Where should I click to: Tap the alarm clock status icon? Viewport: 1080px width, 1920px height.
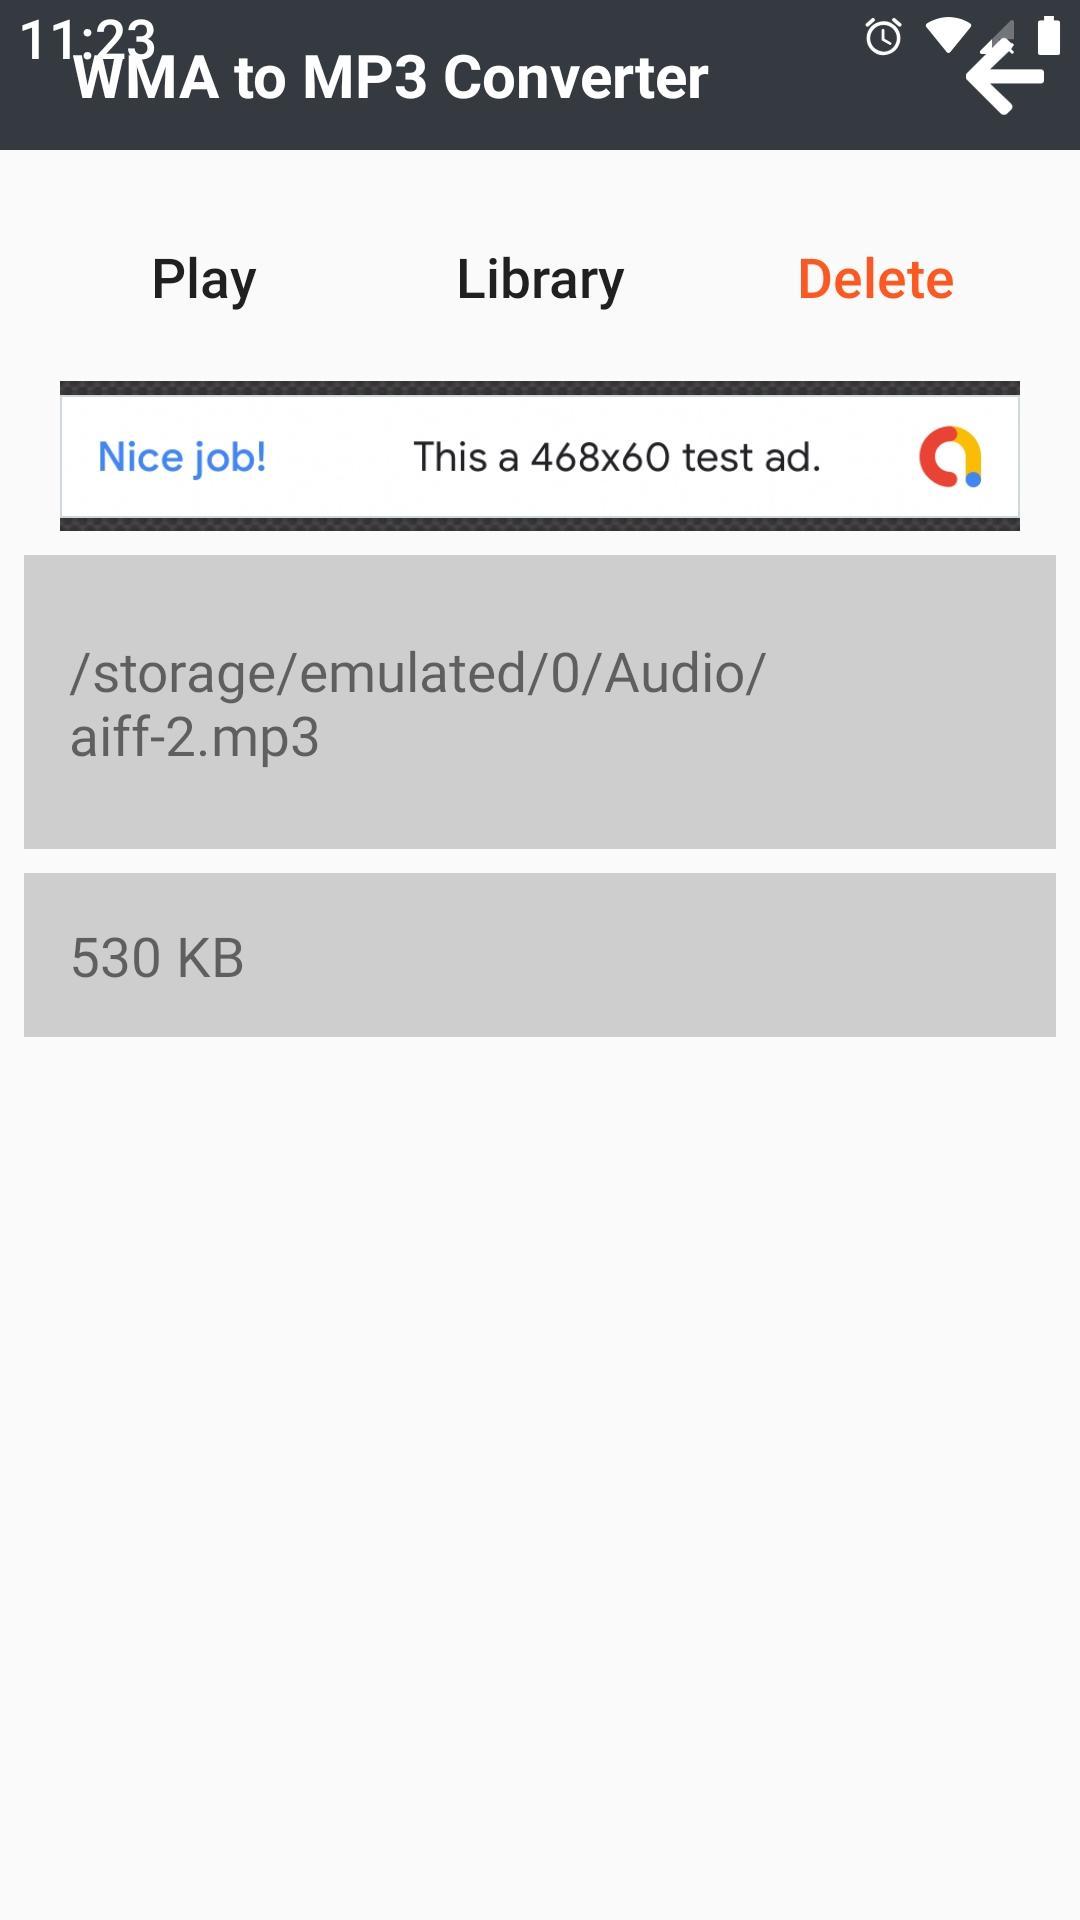[x=883, y=37]
